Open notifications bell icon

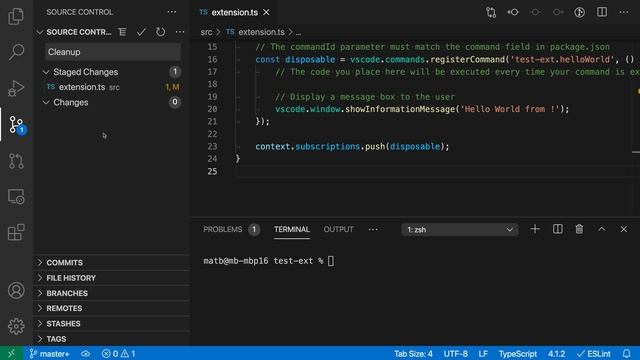point(627,353)
